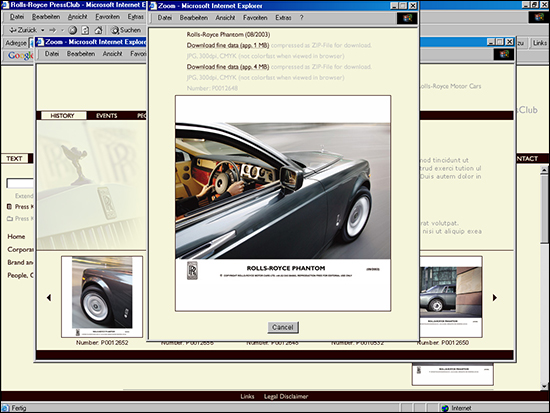Open Datei menu in PressClub window
Viewport: 550px width, 413px height.
(x=17, y=17)
